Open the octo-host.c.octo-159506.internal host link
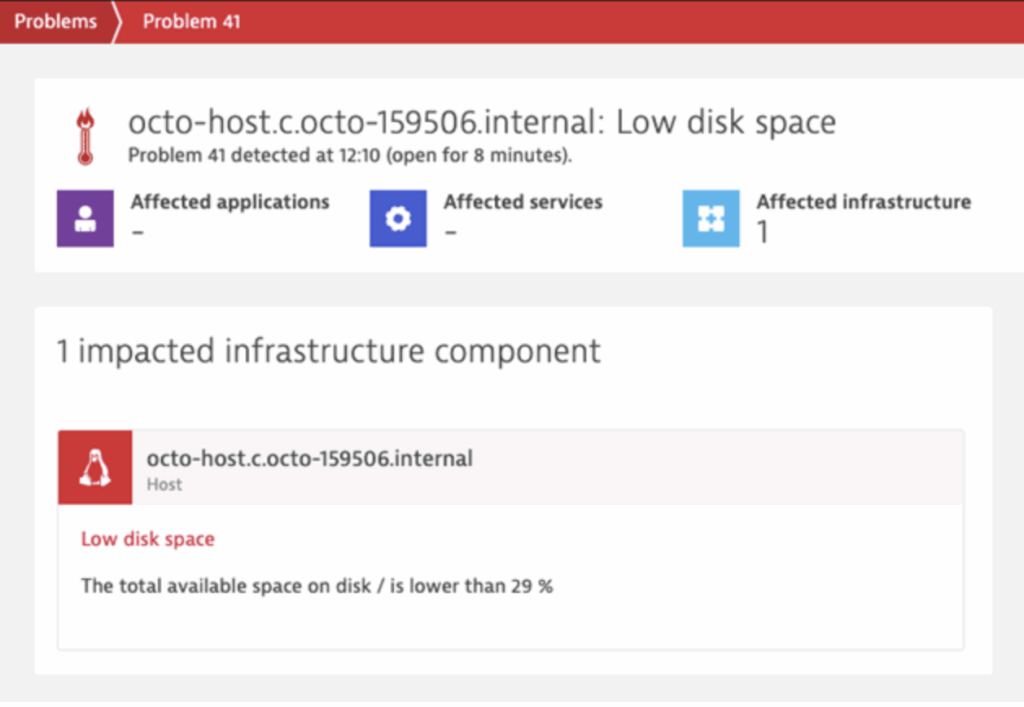 coord(308,458)
